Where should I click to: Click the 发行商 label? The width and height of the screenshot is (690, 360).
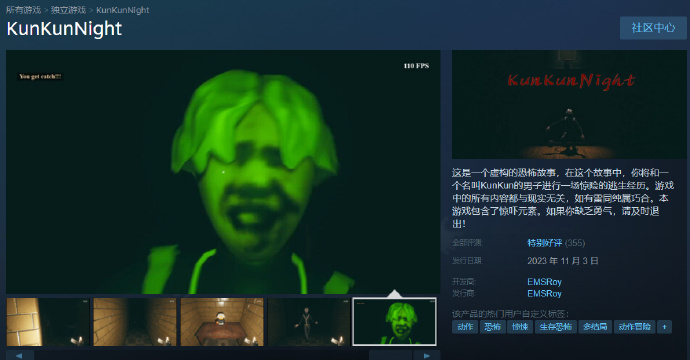tap(463, 294)
